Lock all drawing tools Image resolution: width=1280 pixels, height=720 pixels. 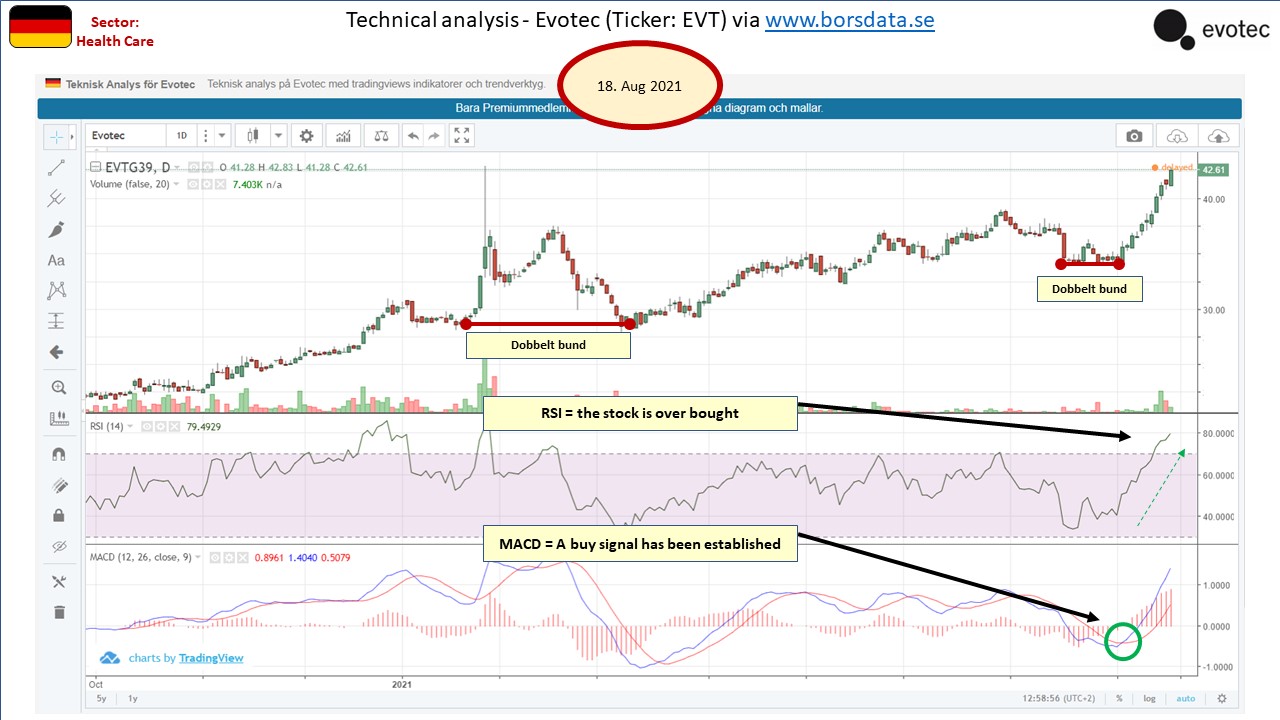click(57, 515)
